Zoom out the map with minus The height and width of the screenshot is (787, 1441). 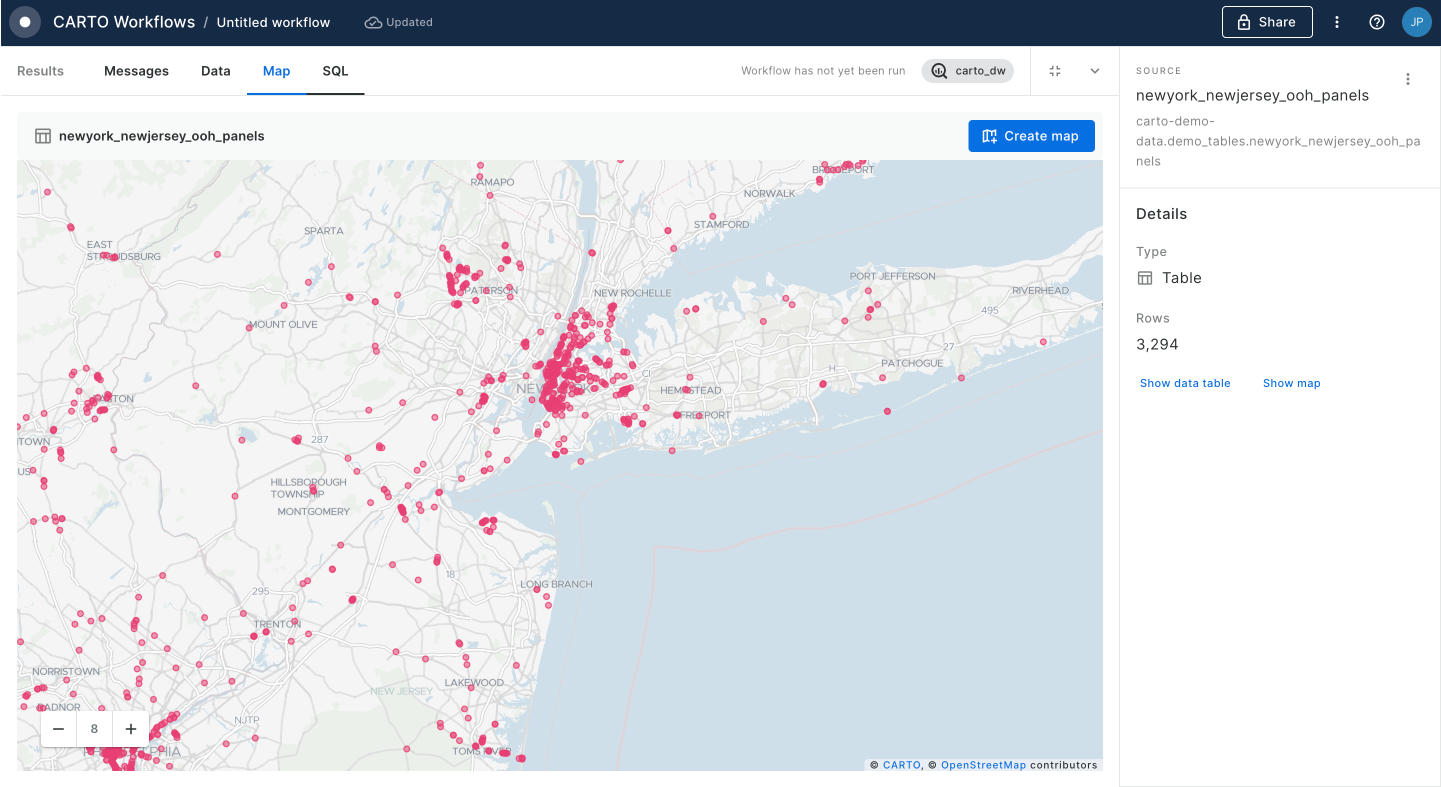click(x=58, y=729)
